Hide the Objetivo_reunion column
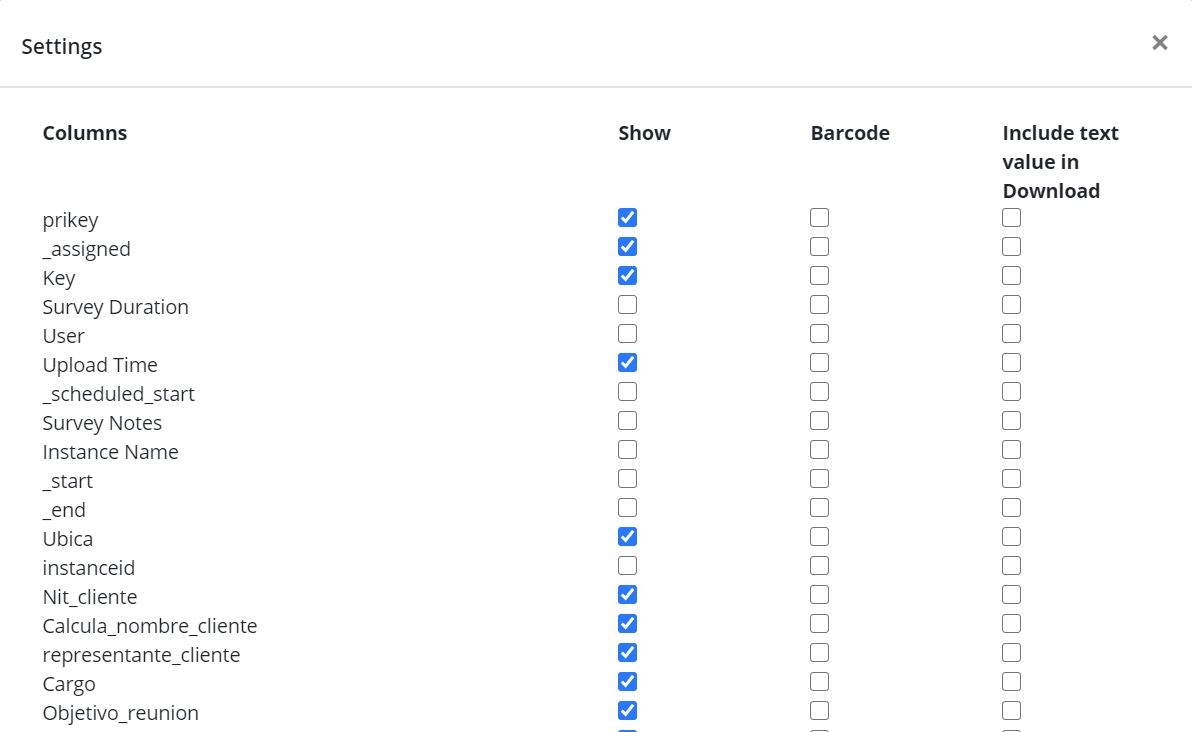This screenshot has width=1192, height=732. coord(627,711)
